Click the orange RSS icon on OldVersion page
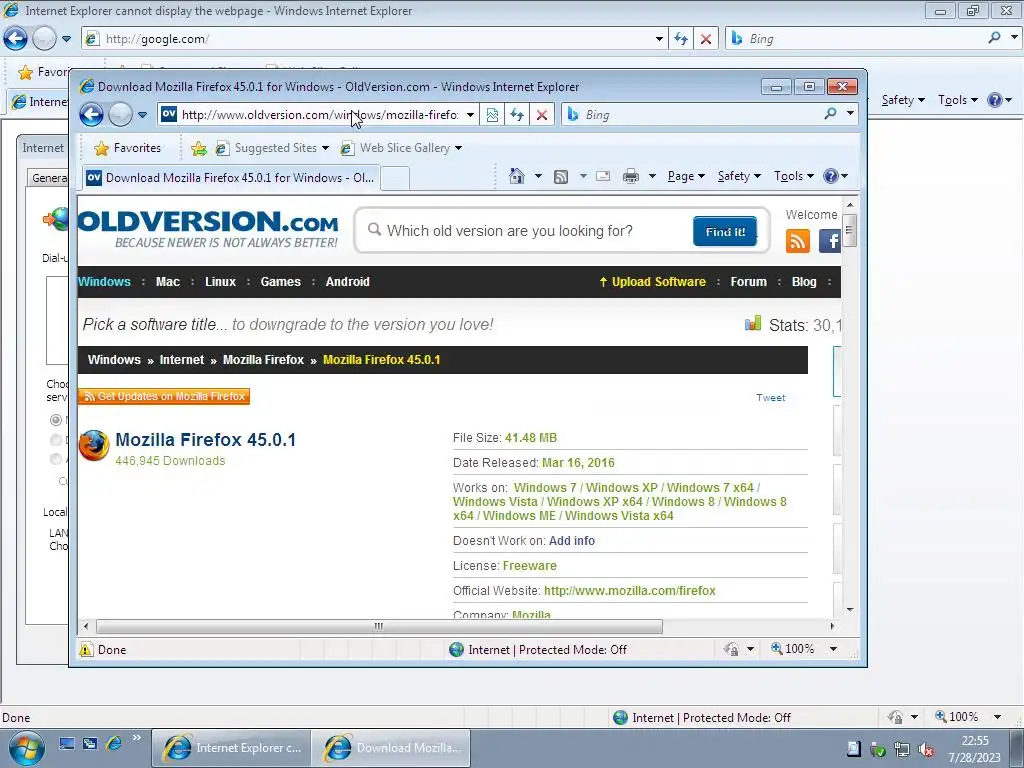The image size is (1024, 768). [x=797, y=241]
